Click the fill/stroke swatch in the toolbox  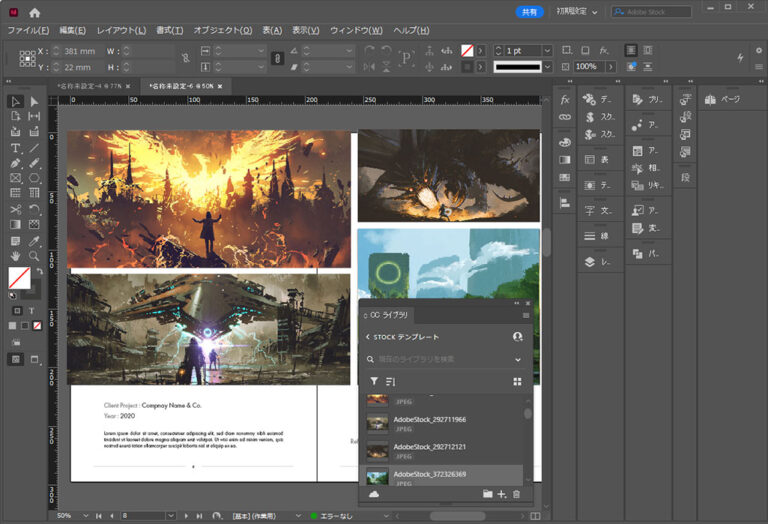[19, 277]
